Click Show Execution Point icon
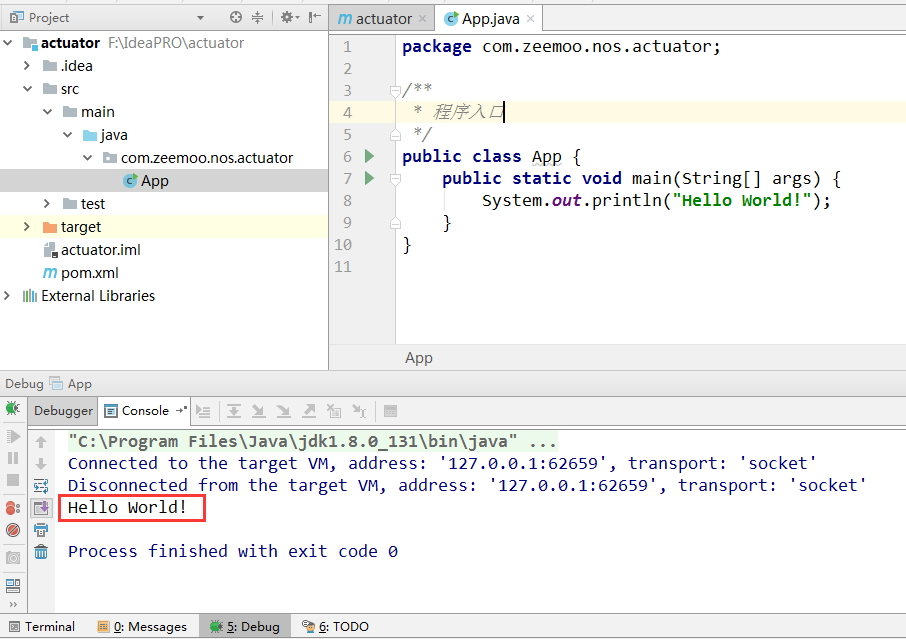 (x=203, y=411)
